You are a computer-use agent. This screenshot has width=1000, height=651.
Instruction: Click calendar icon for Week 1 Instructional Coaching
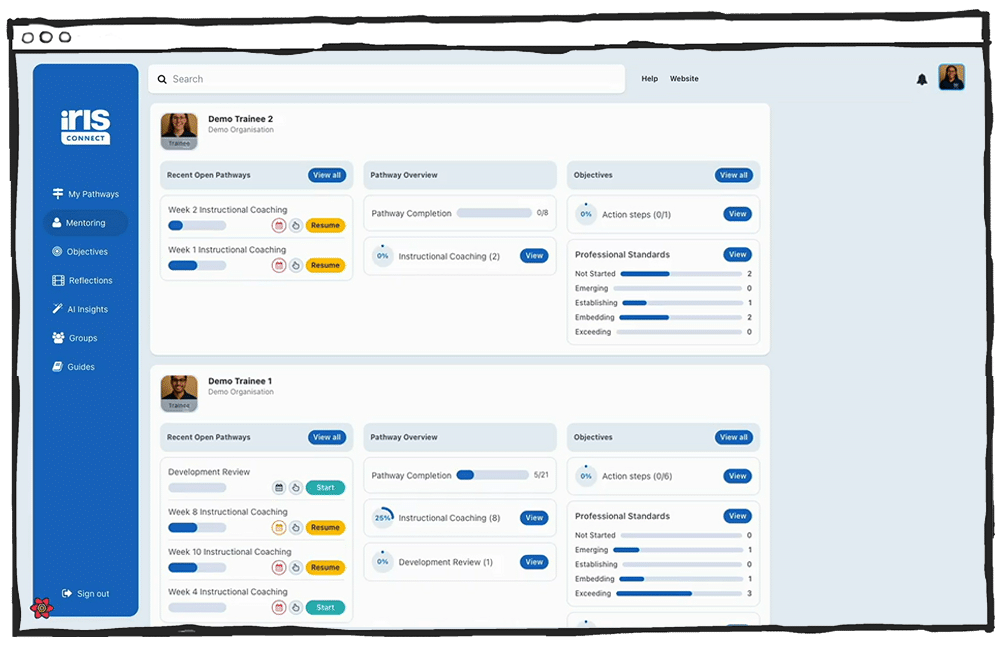point(279,265)
